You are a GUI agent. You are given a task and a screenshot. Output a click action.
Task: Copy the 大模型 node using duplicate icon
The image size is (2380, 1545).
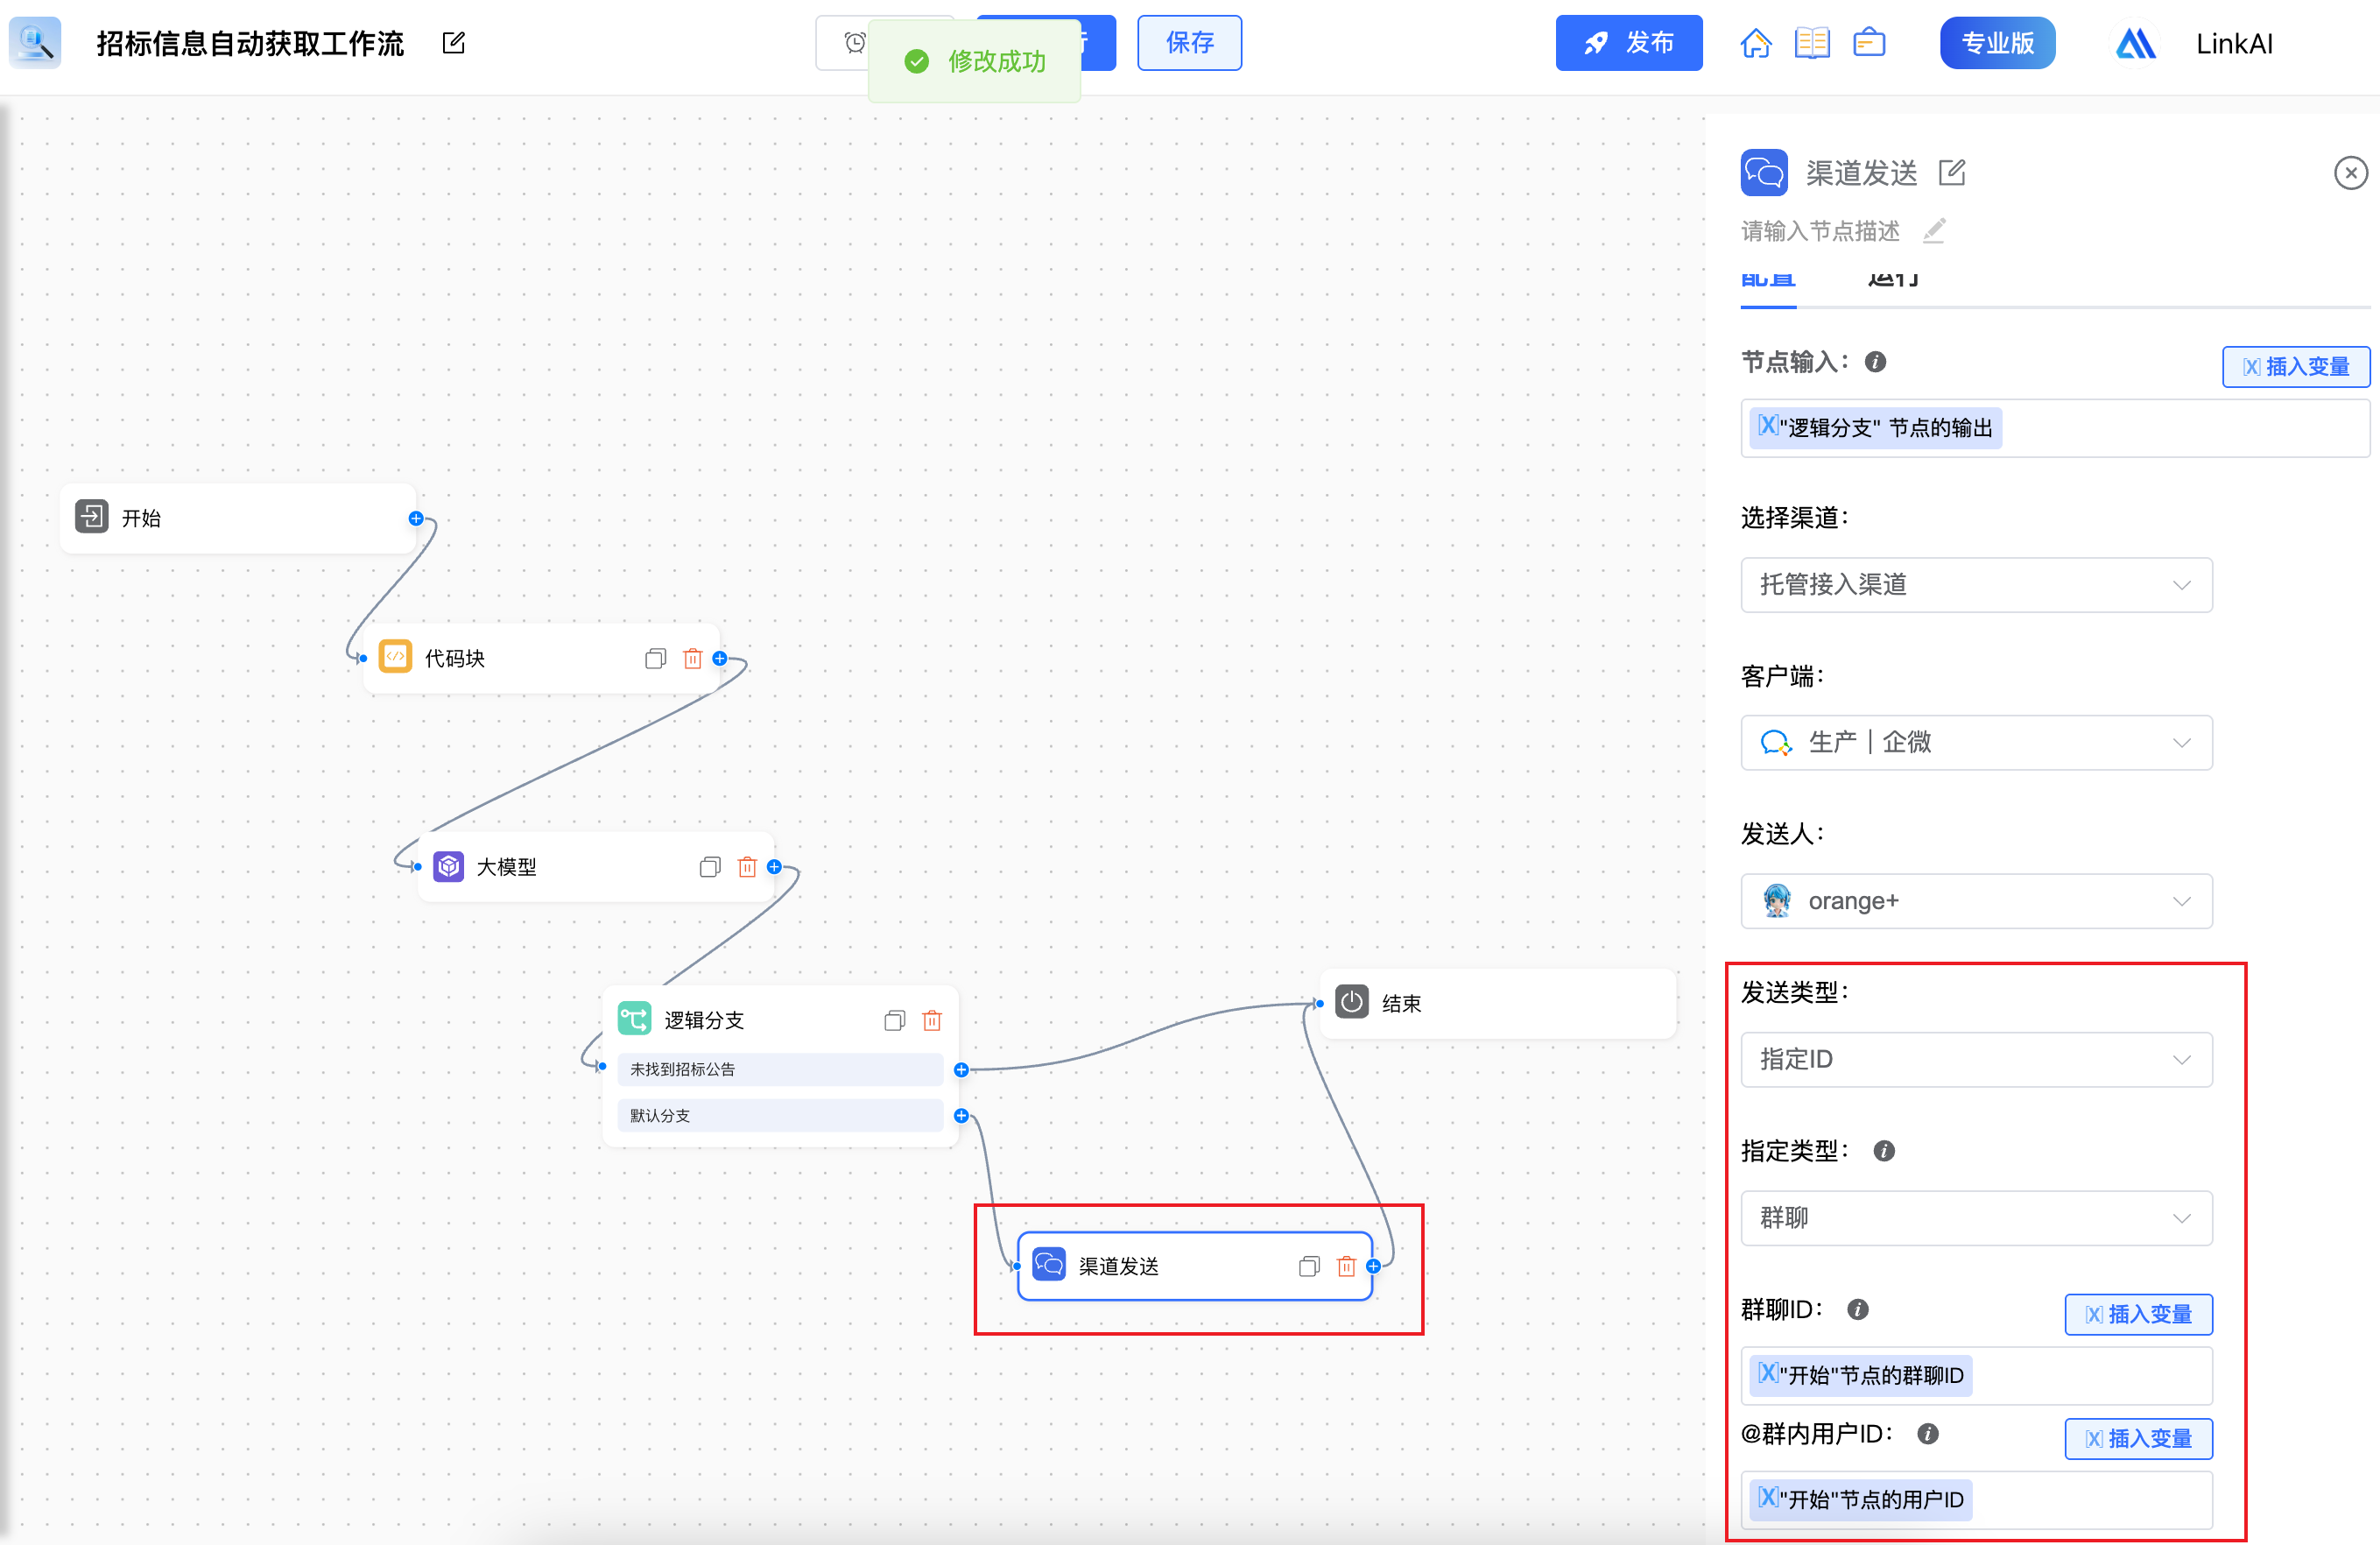[710, 867]
